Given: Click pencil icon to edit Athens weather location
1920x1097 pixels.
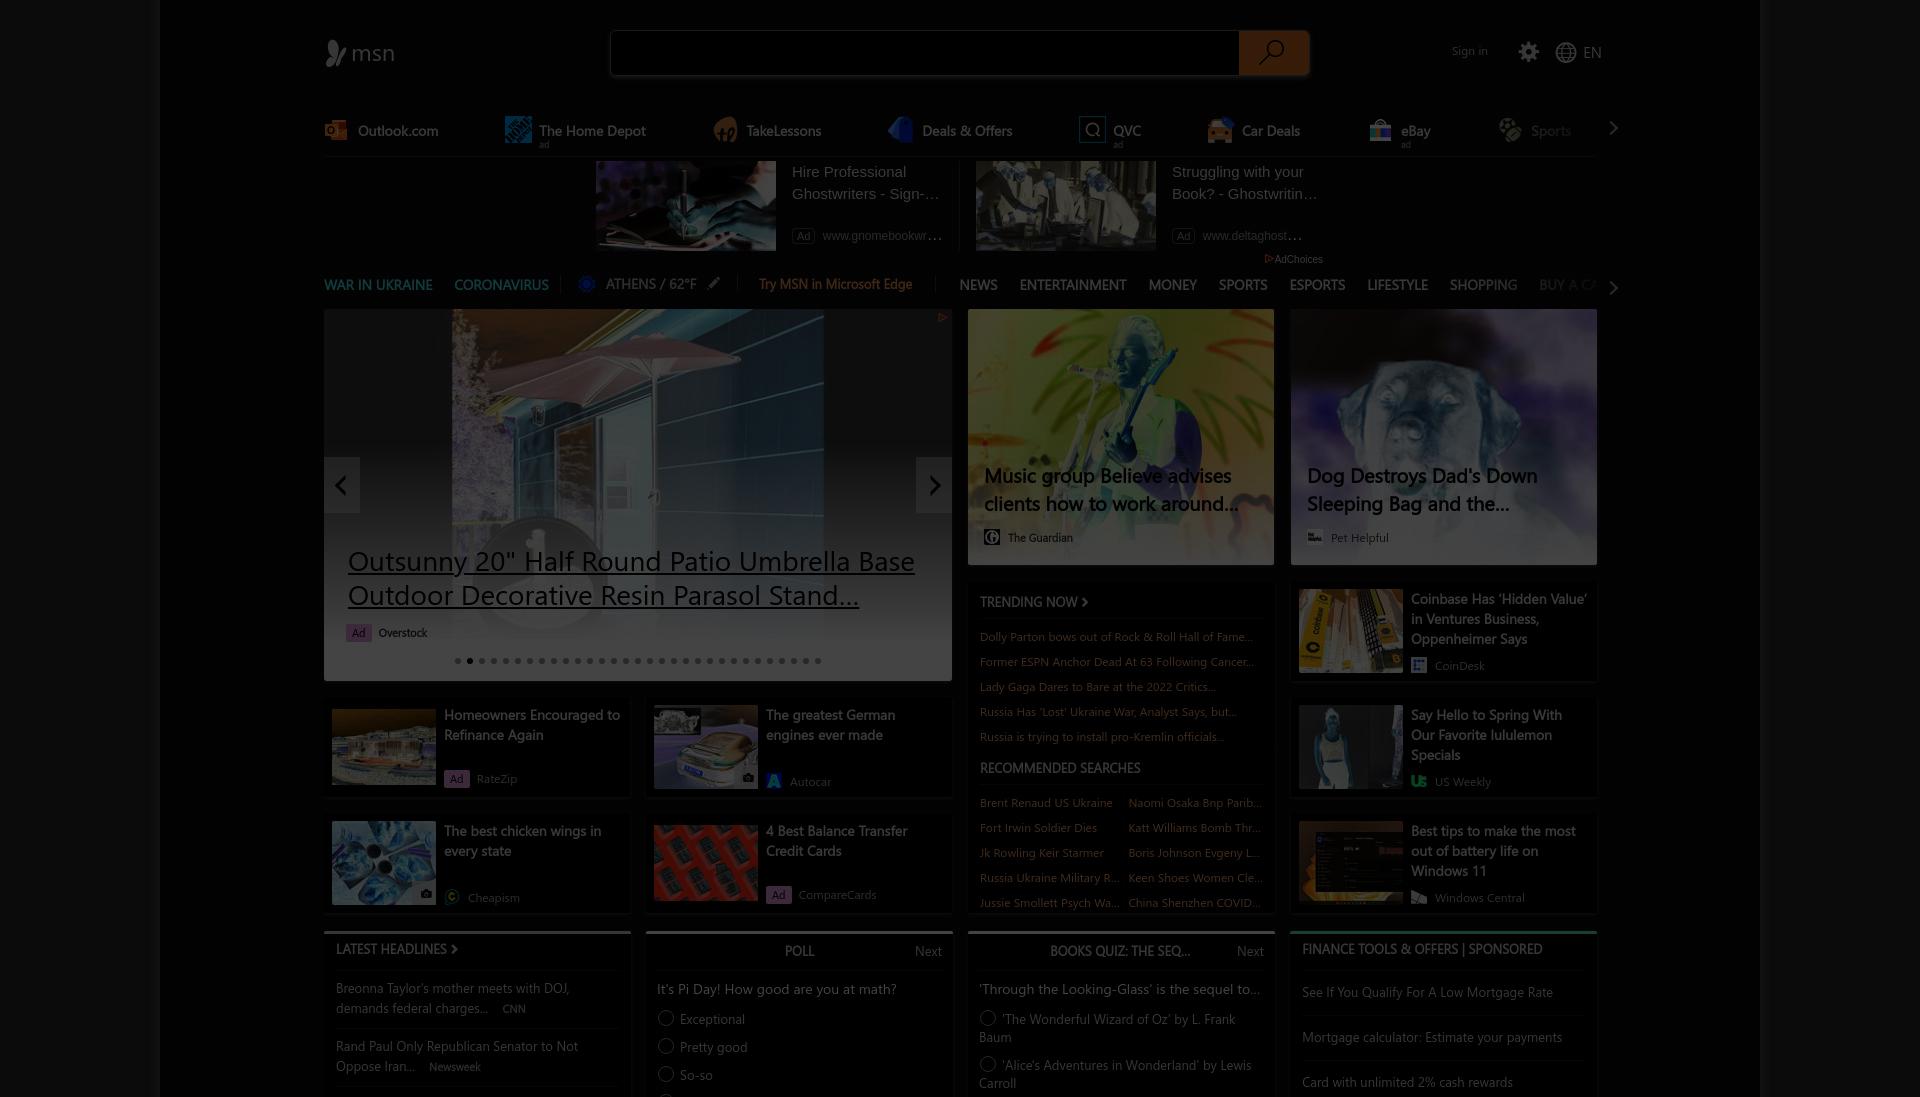Looking at the screenshot, I should [x=713, y=284].
